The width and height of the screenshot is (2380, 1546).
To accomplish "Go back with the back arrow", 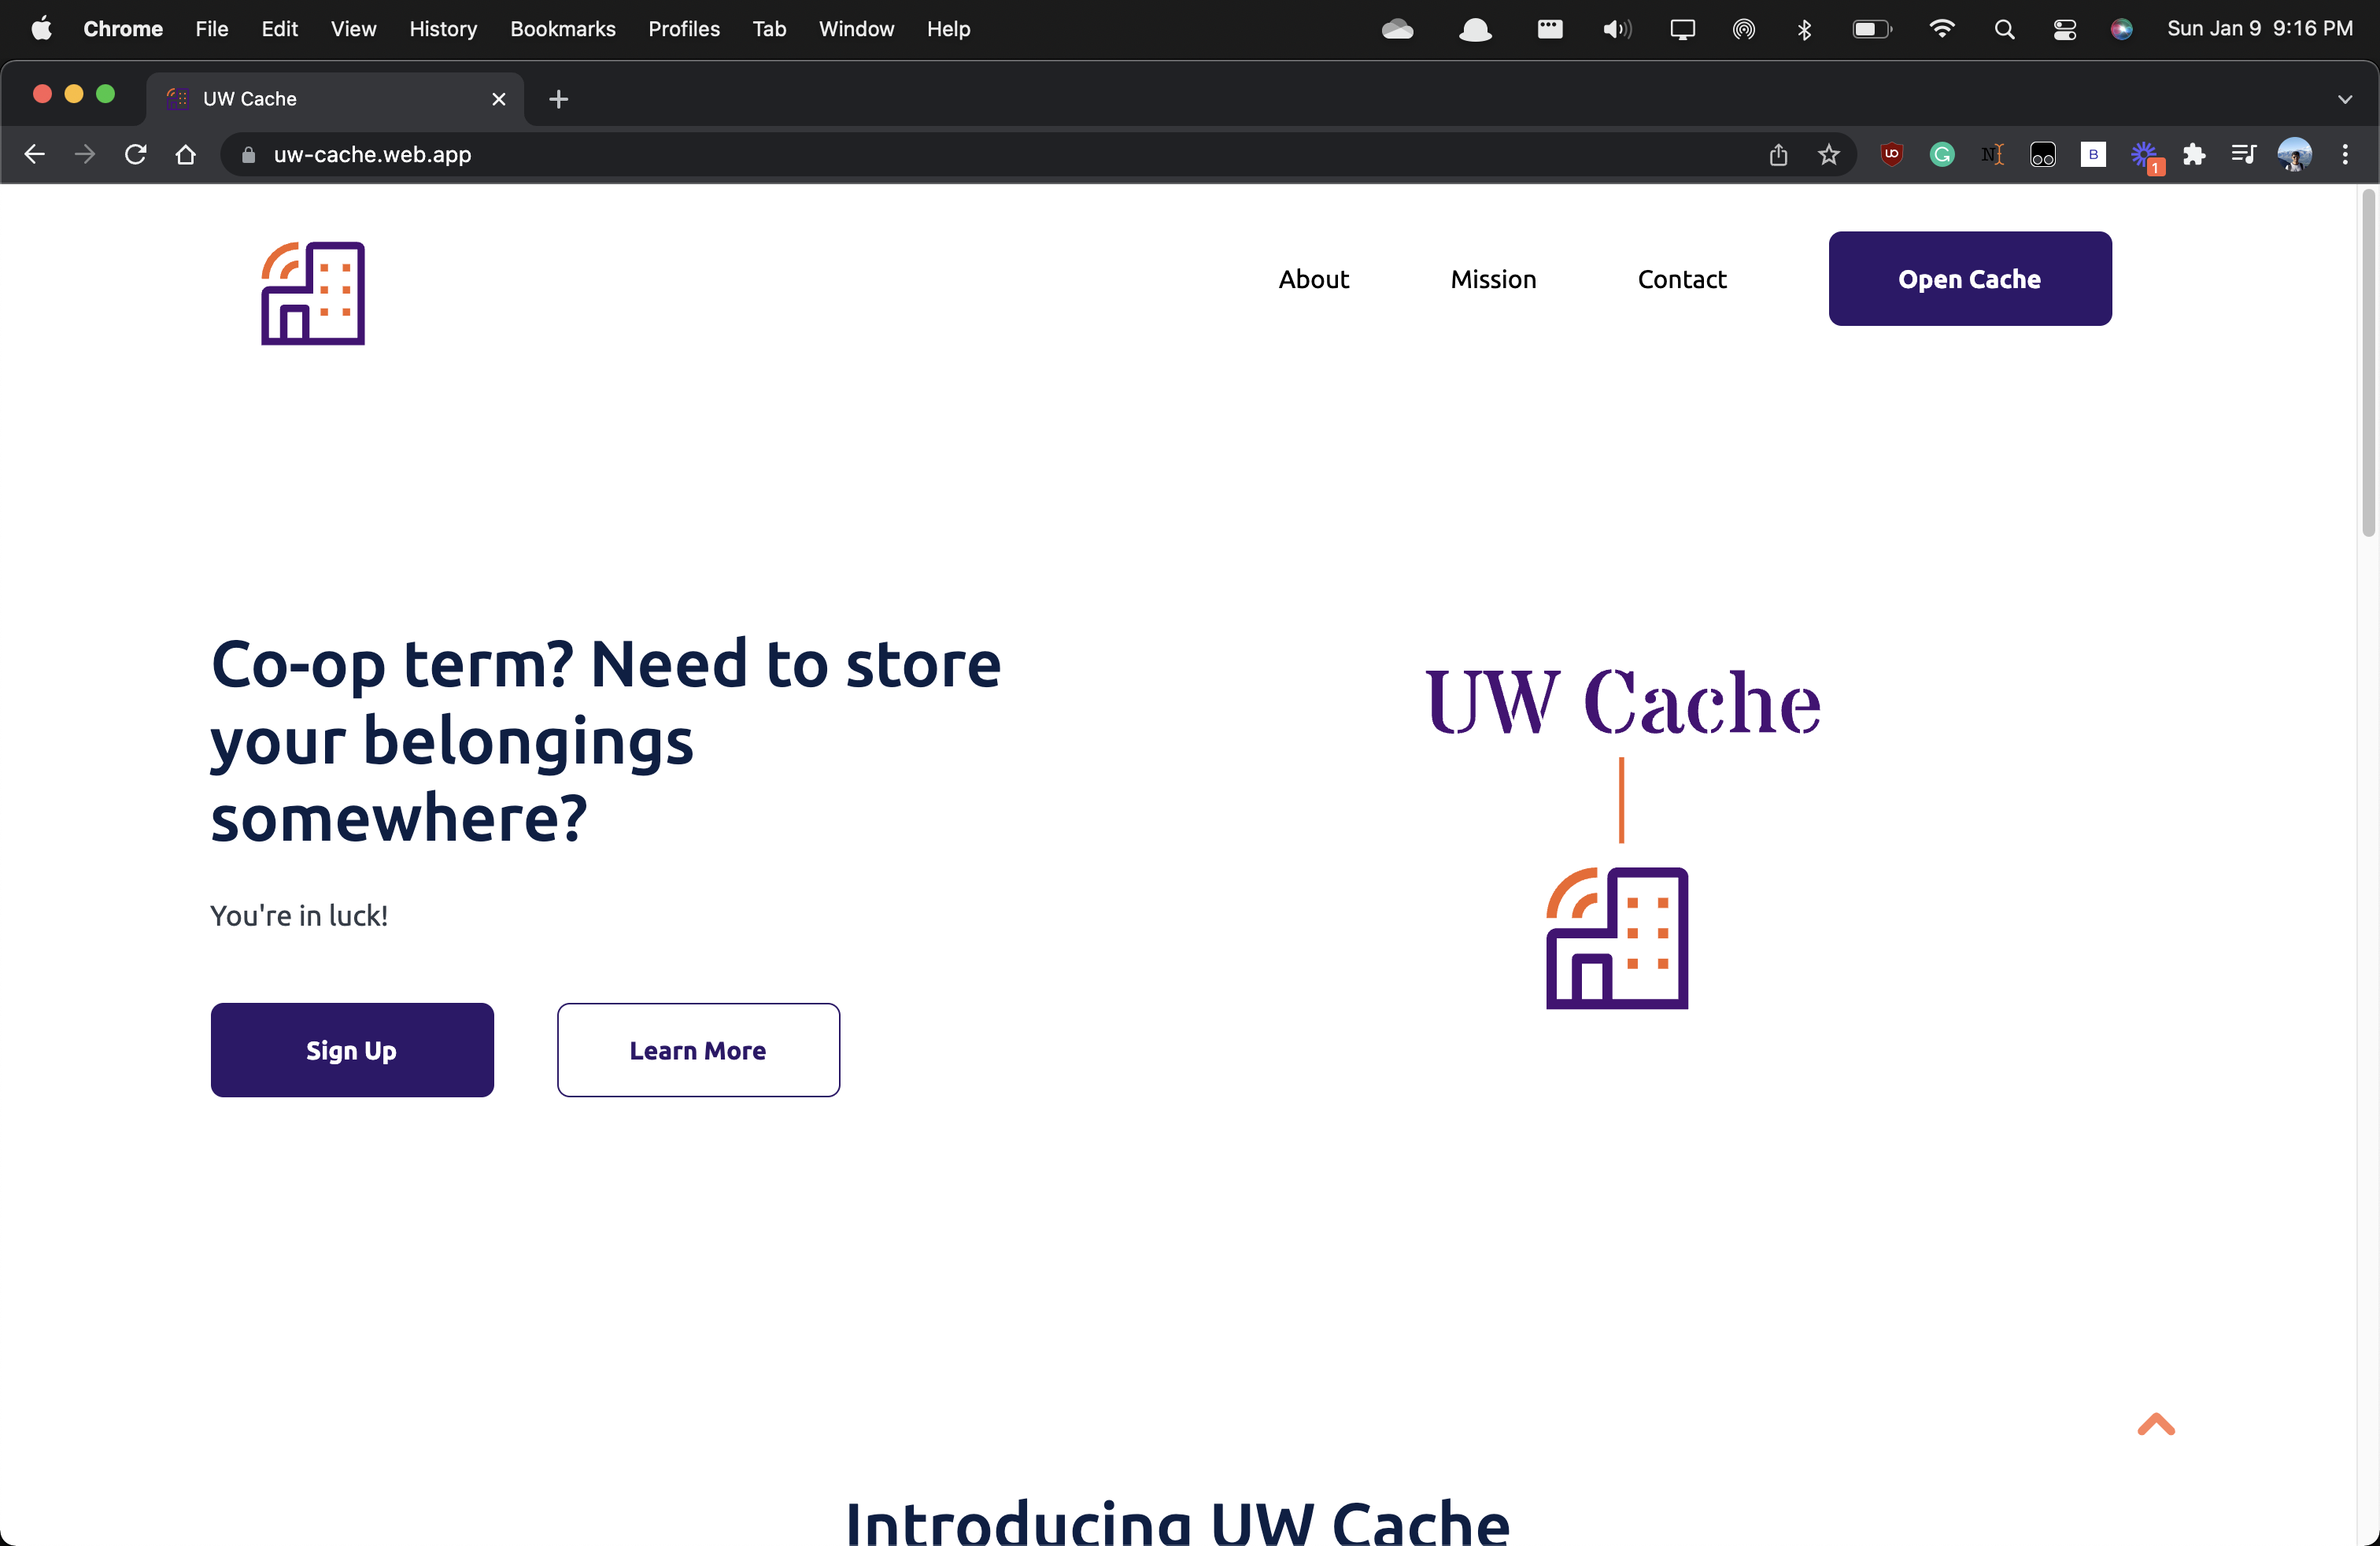I will [x=35, y=154].
